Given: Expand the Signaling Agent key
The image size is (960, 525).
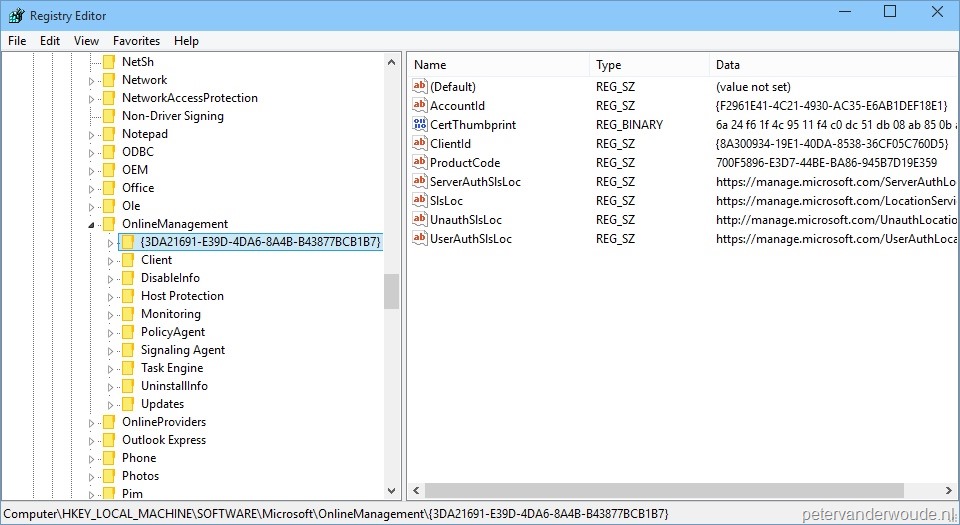Looking at the screenshot, I should click(110, 351).
